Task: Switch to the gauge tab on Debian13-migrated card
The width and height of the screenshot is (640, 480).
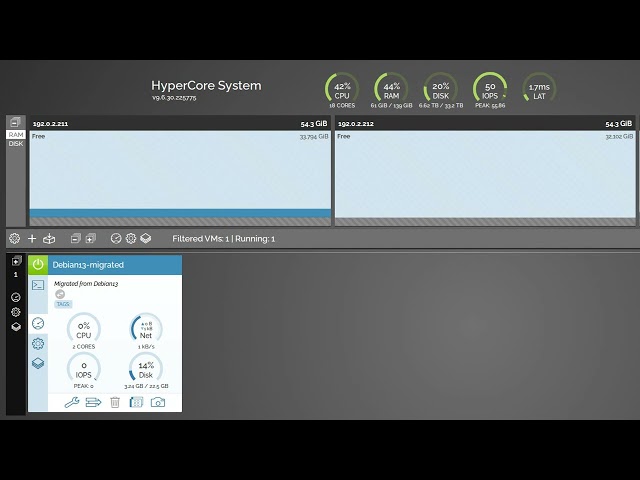Action: [38, 324]
